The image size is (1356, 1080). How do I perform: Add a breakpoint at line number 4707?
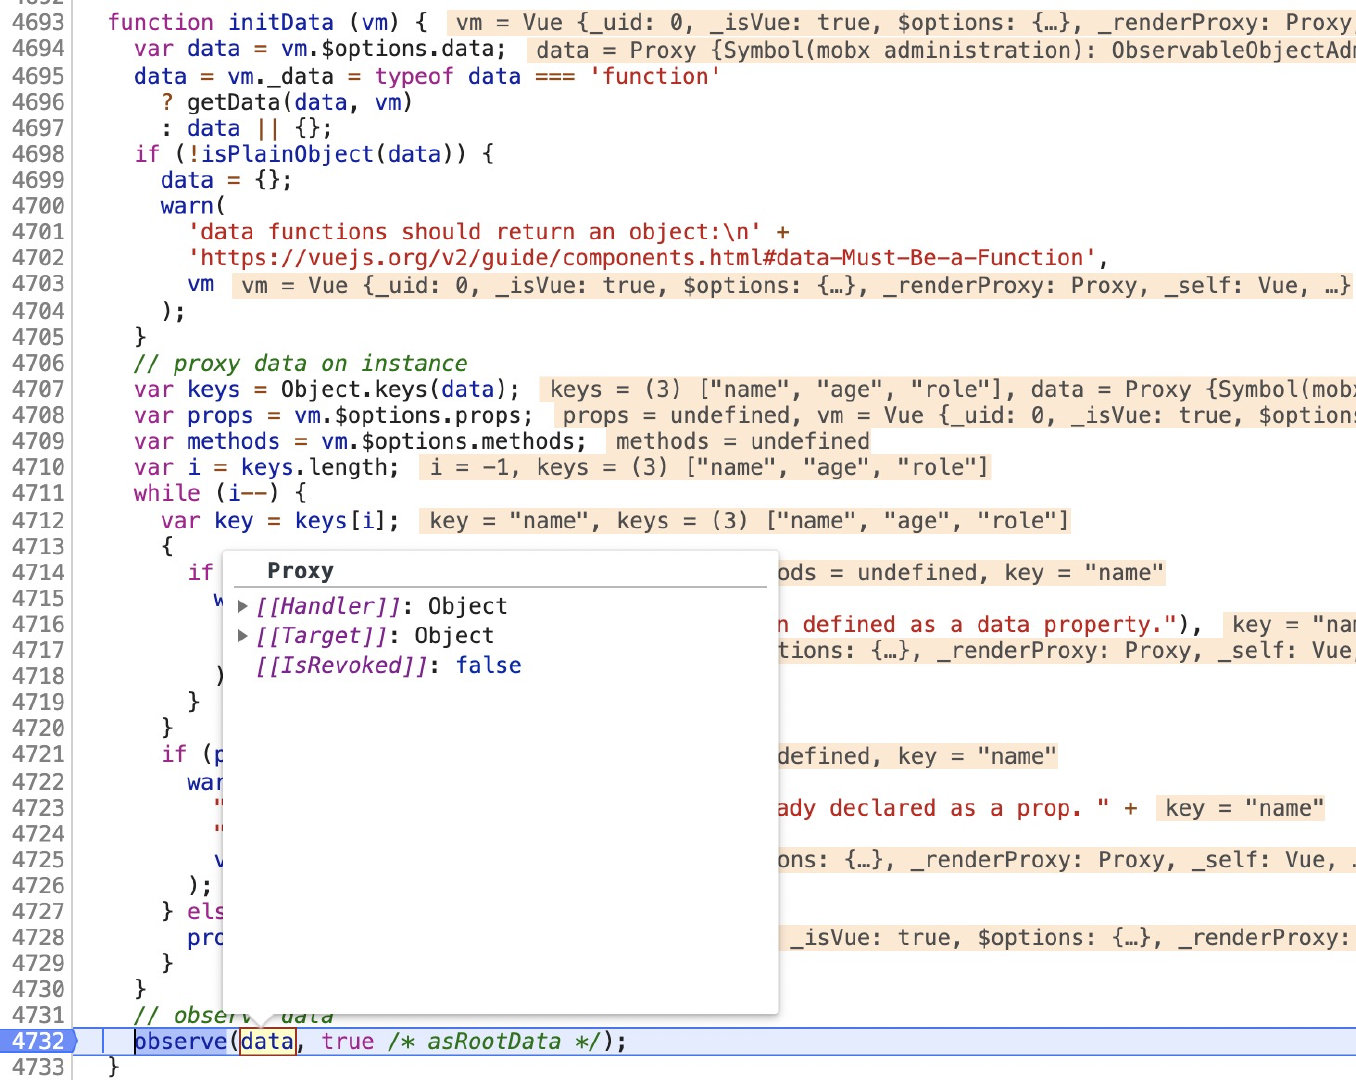point(37,389)
